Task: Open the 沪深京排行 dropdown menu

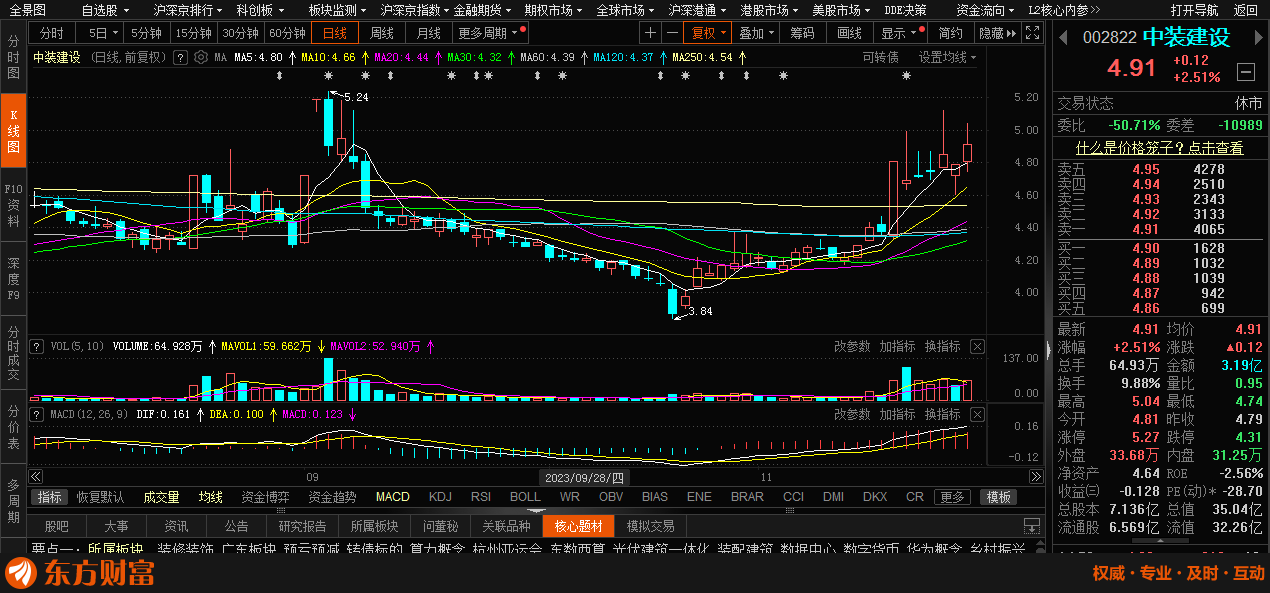Action: 188,10
